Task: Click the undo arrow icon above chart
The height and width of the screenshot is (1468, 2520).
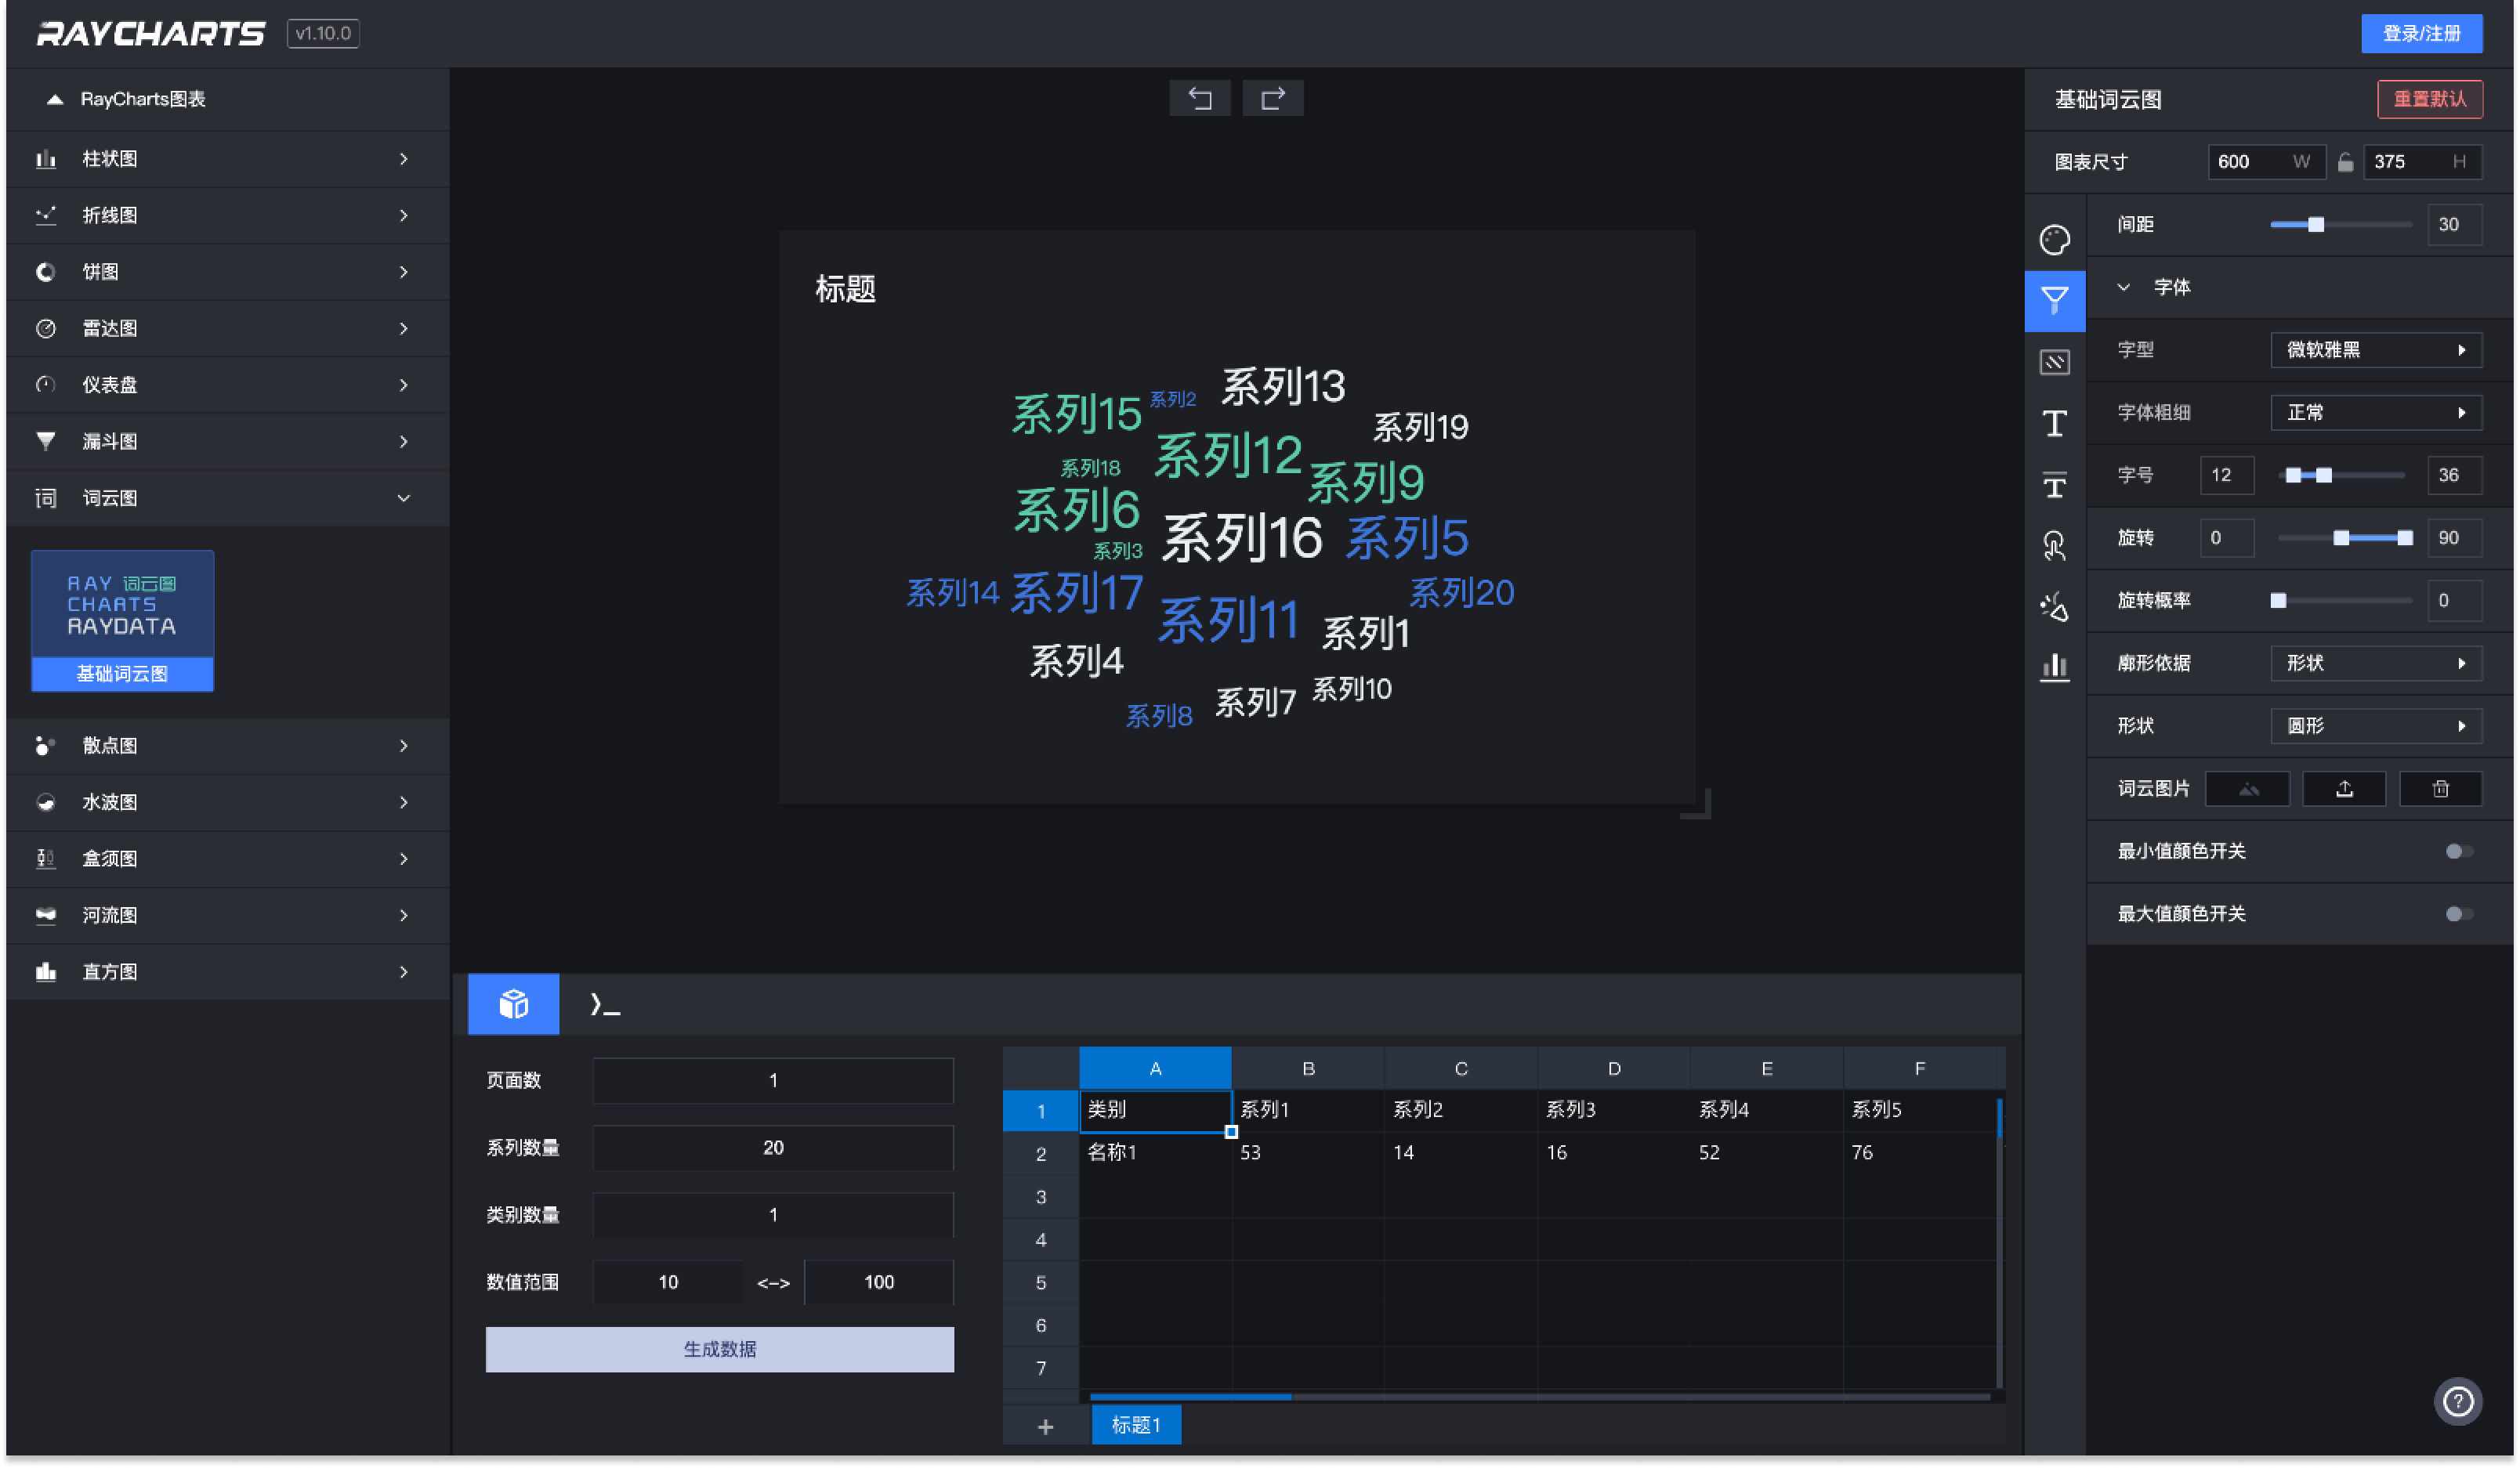Action: point(1199,98)
